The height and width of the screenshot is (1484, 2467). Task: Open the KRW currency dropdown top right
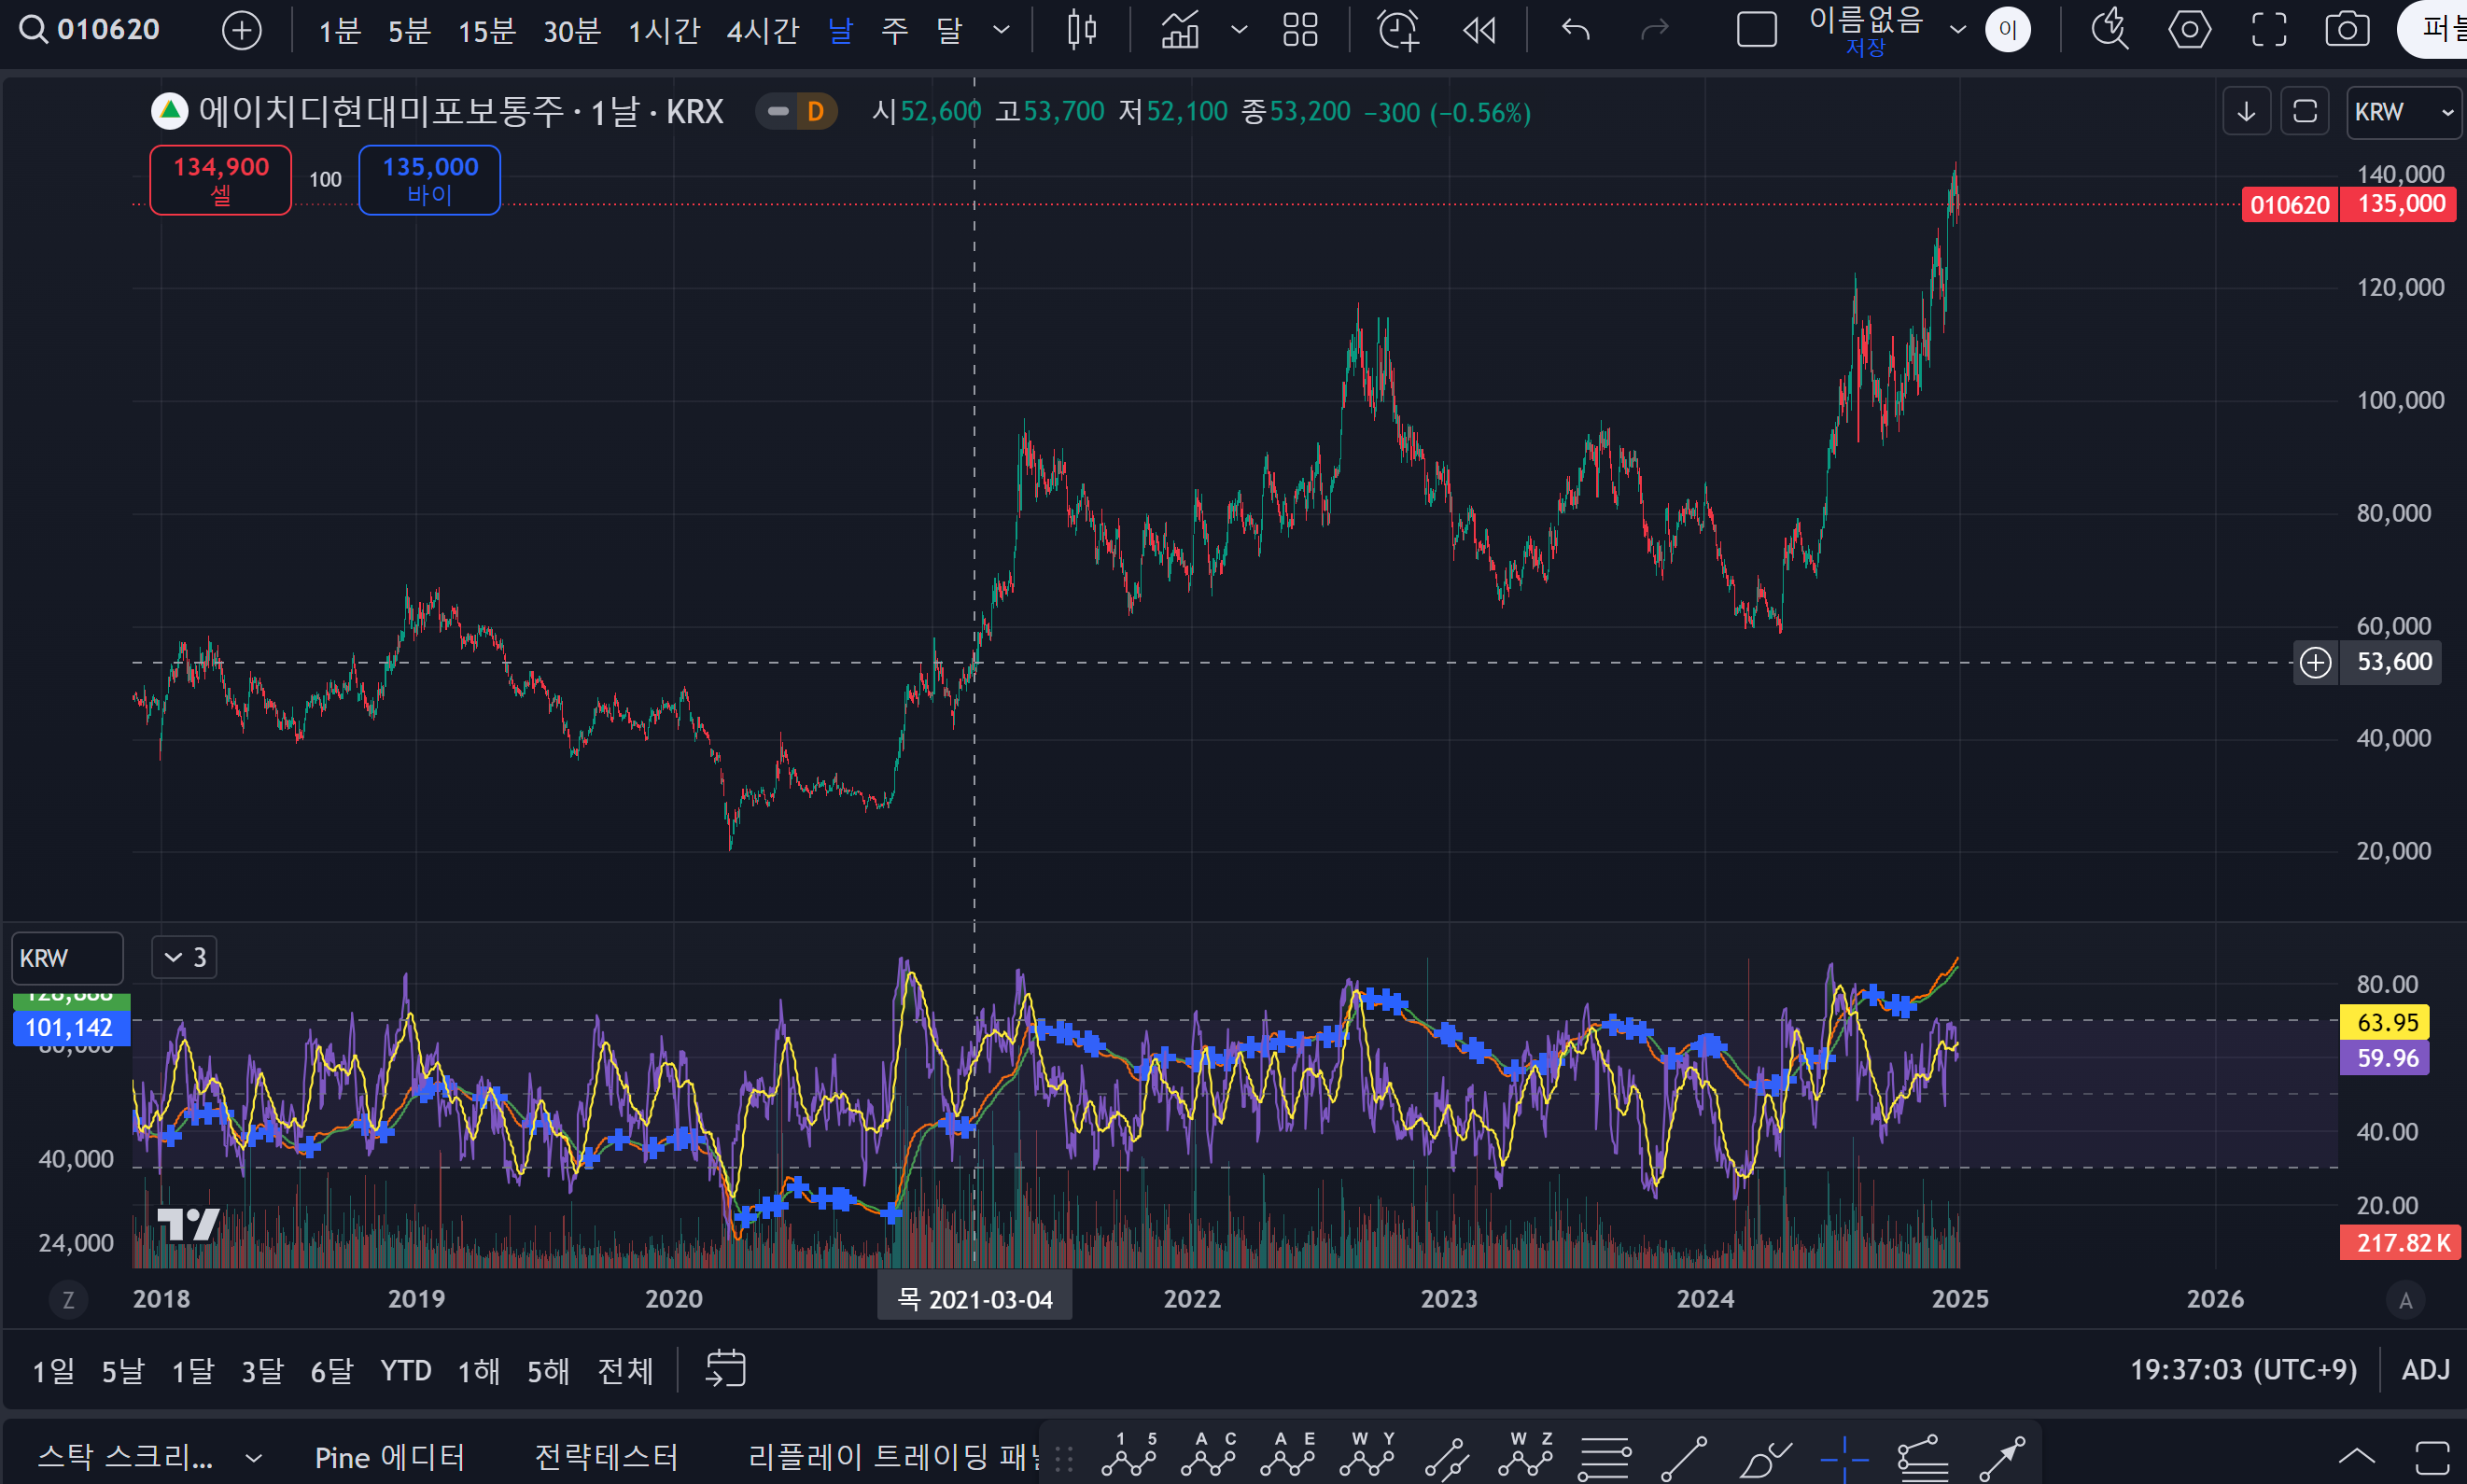[x=2402, y=112]
